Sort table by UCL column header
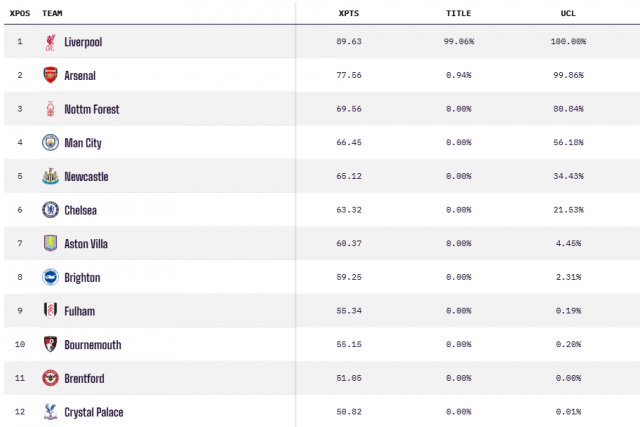This screenshot has height=427, width=640. coord(569,15)
